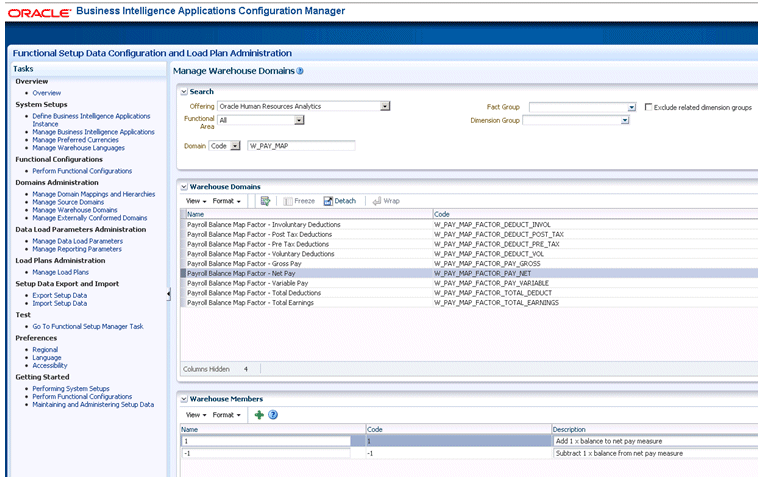Add a warehouse member with green plus icon
Image resolution: width=758 pixels, height=477 pixels.
pos(259,414)
